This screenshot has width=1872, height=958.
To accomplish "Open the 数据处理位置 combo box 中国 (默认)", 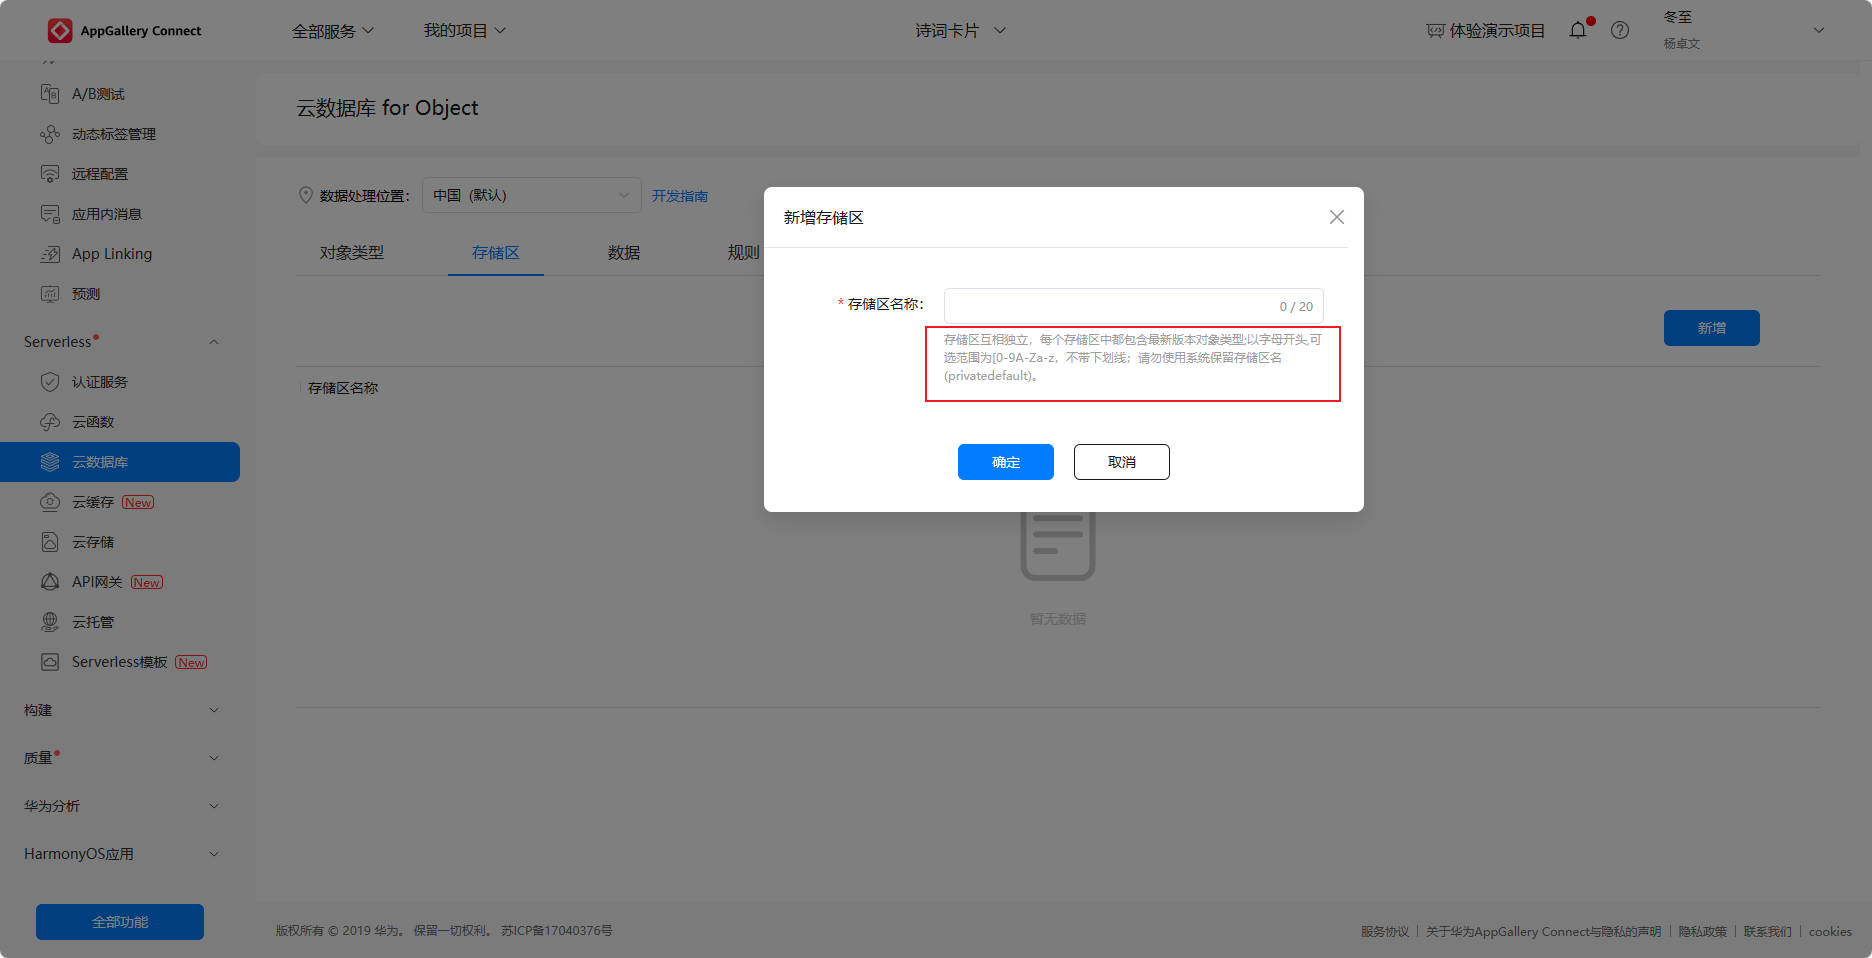I will click(532, 195).
